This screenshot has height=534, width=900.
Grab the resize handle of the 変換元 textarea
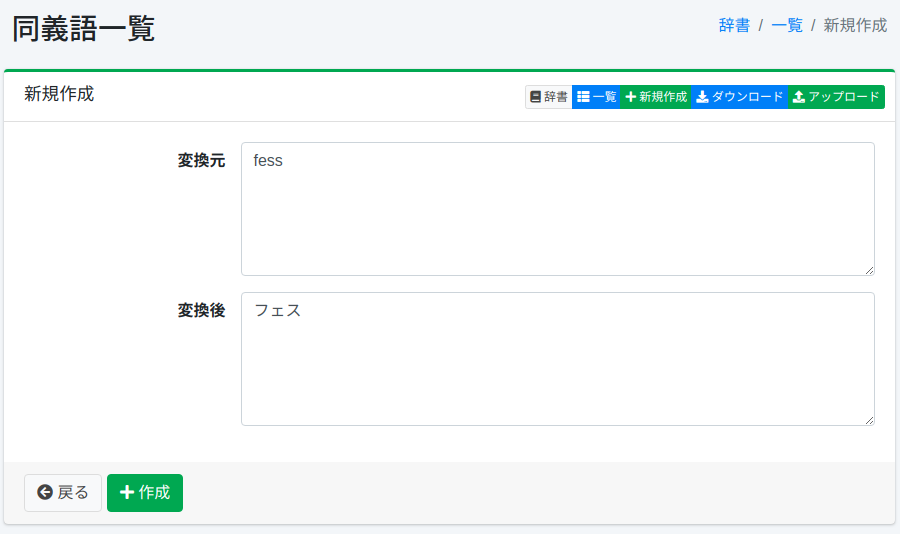click(869, 270)
